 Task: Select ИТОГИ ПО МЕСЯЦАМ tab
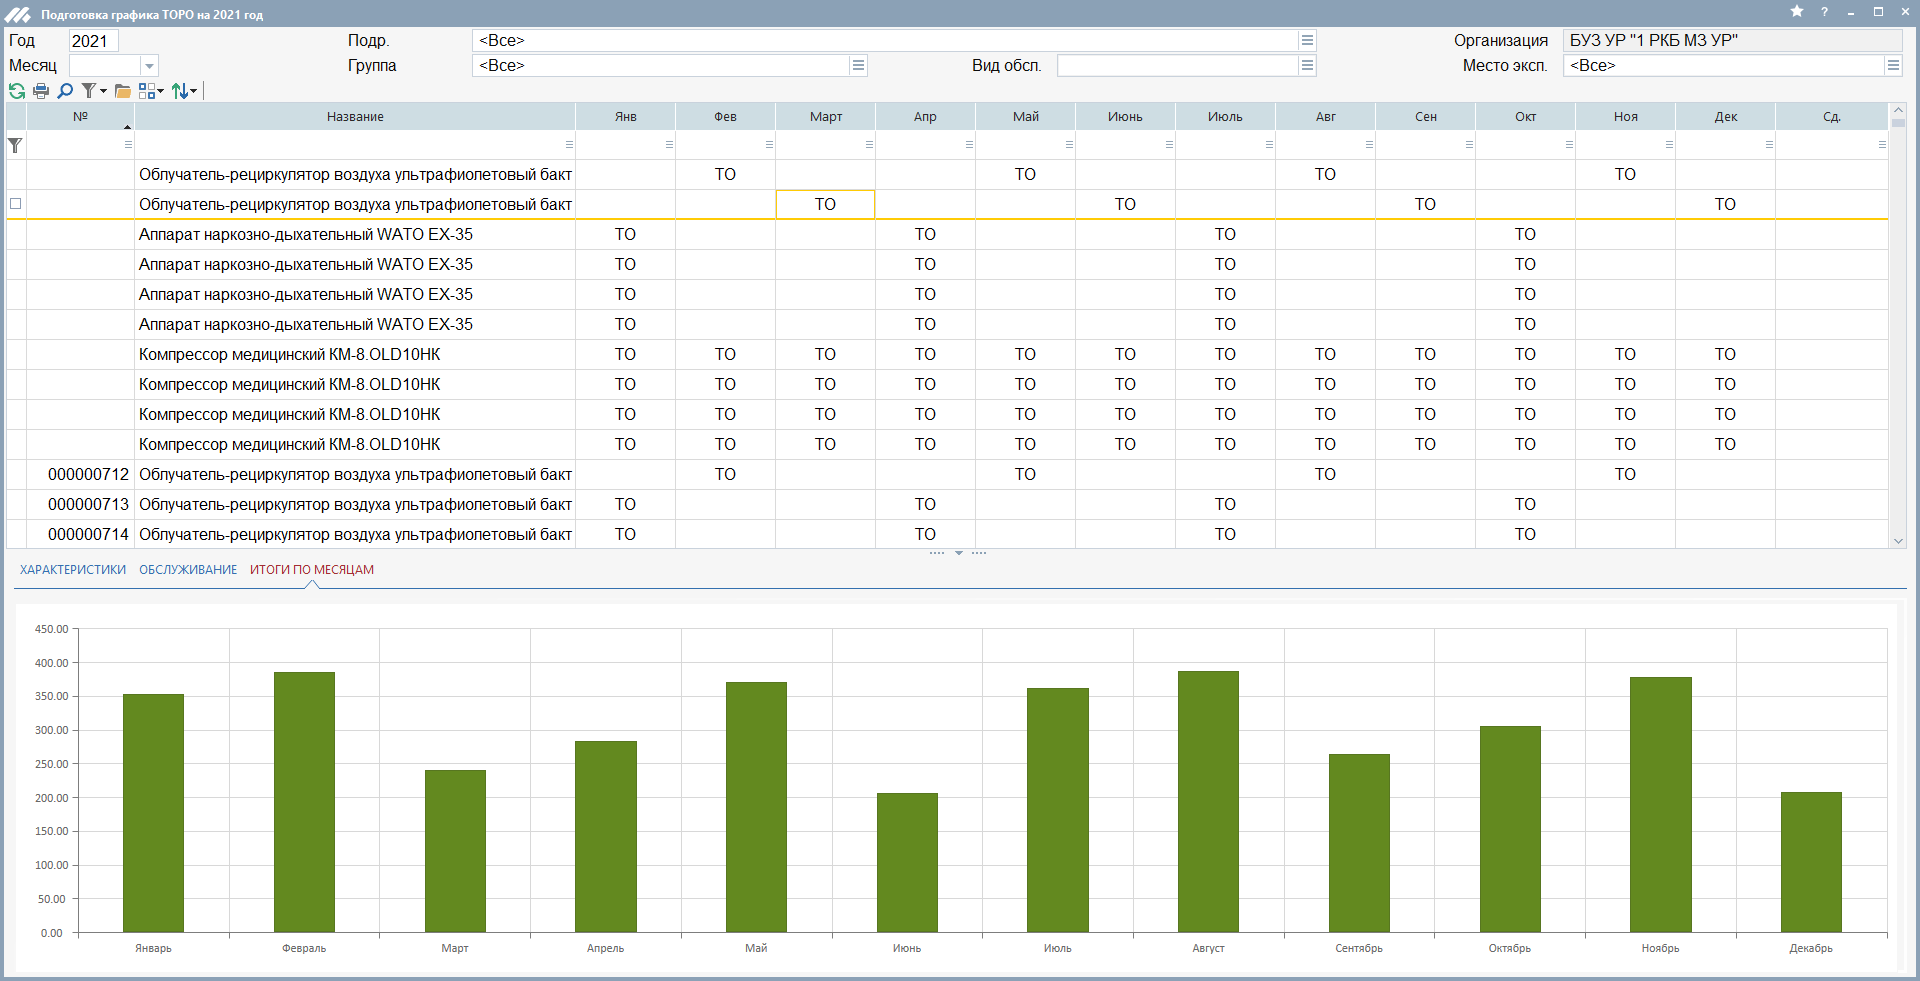312,570
